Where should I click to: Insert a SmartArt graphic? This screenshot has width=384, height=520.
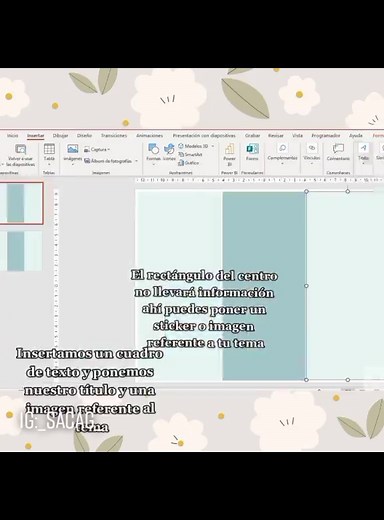coord(190,155)
